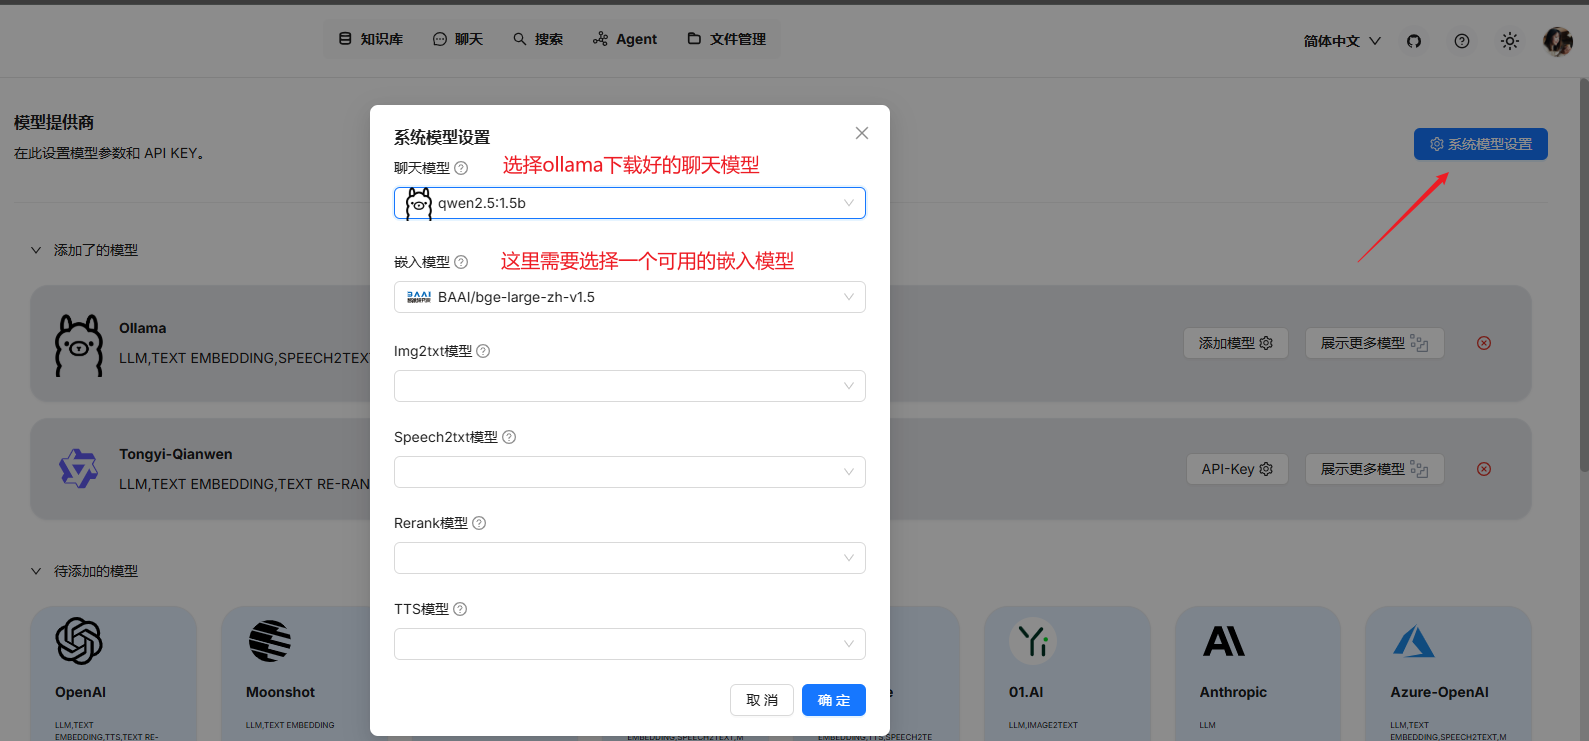This screenshot has height=741, width=1589.
Task: Open the 简体中文 language dropdown
Action: (1342, 41)
